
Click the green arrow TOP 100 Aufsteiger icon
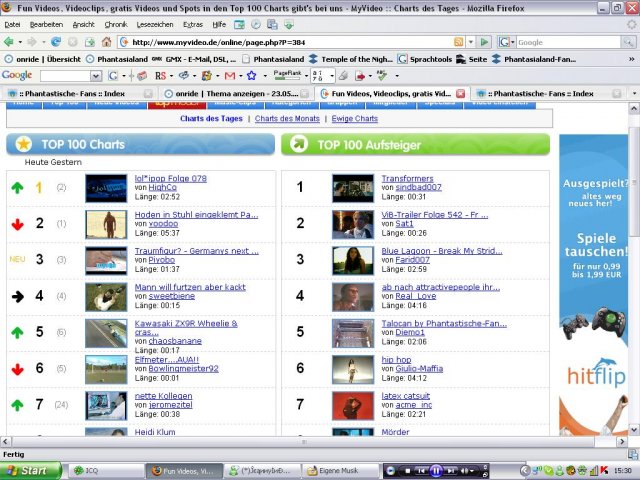pos(299,144)
